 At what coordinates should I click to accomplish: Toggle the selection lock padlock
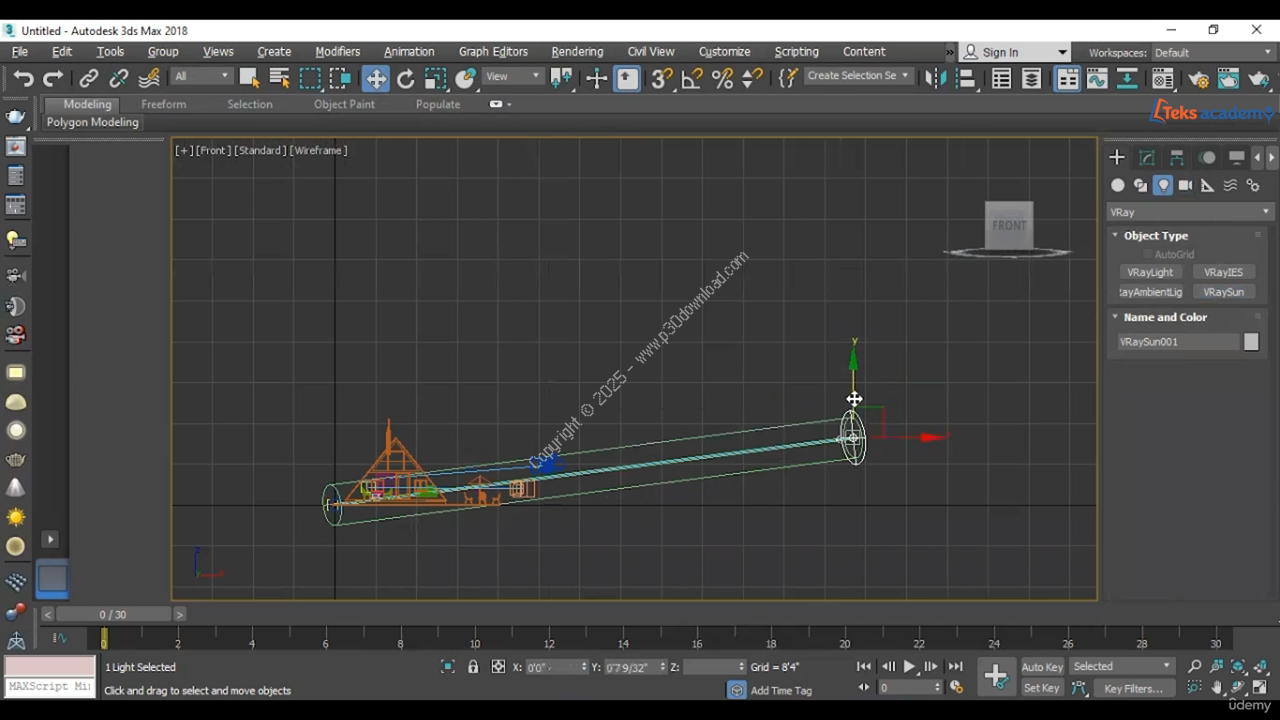(x=473, y=667)
